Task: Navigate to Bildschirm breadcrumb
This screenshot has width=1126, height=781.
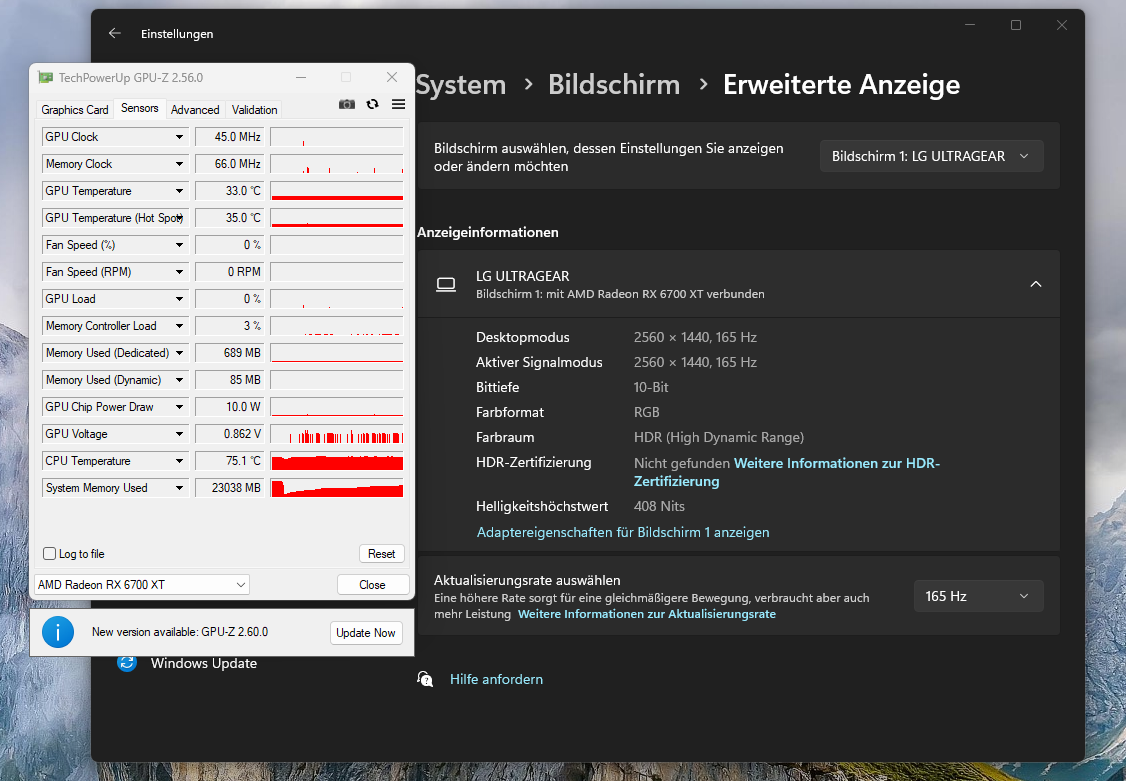Action: [614, 85]
